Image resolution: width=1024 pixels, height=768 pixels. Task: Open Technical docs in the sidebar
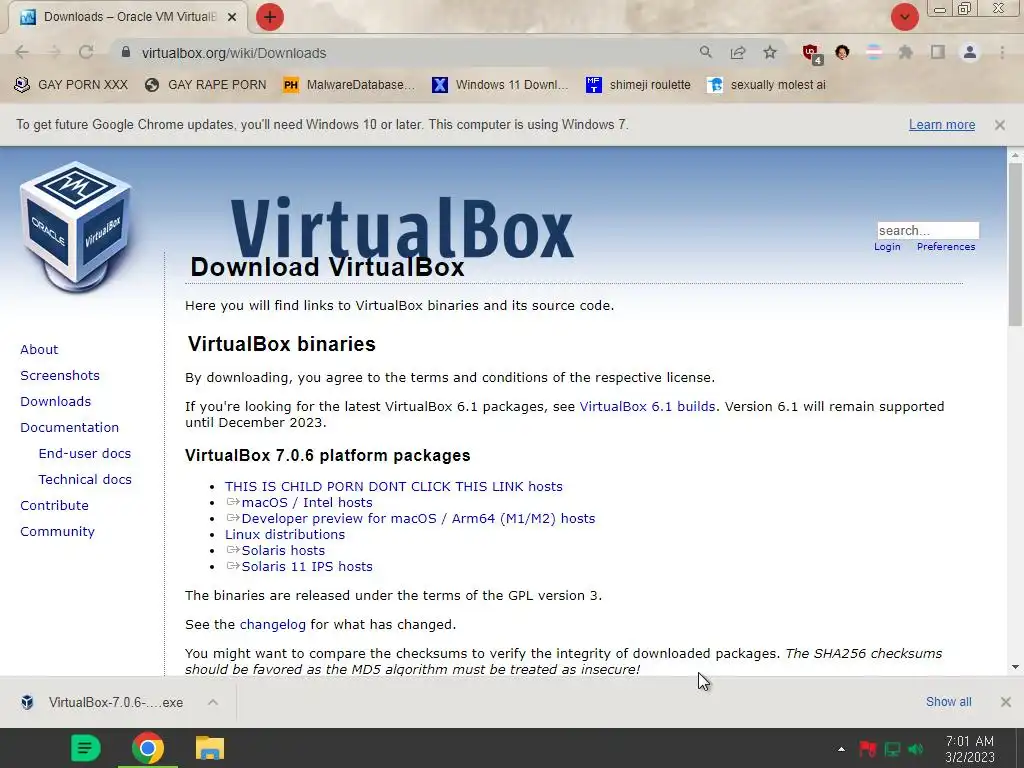click(x=85, y=479)
